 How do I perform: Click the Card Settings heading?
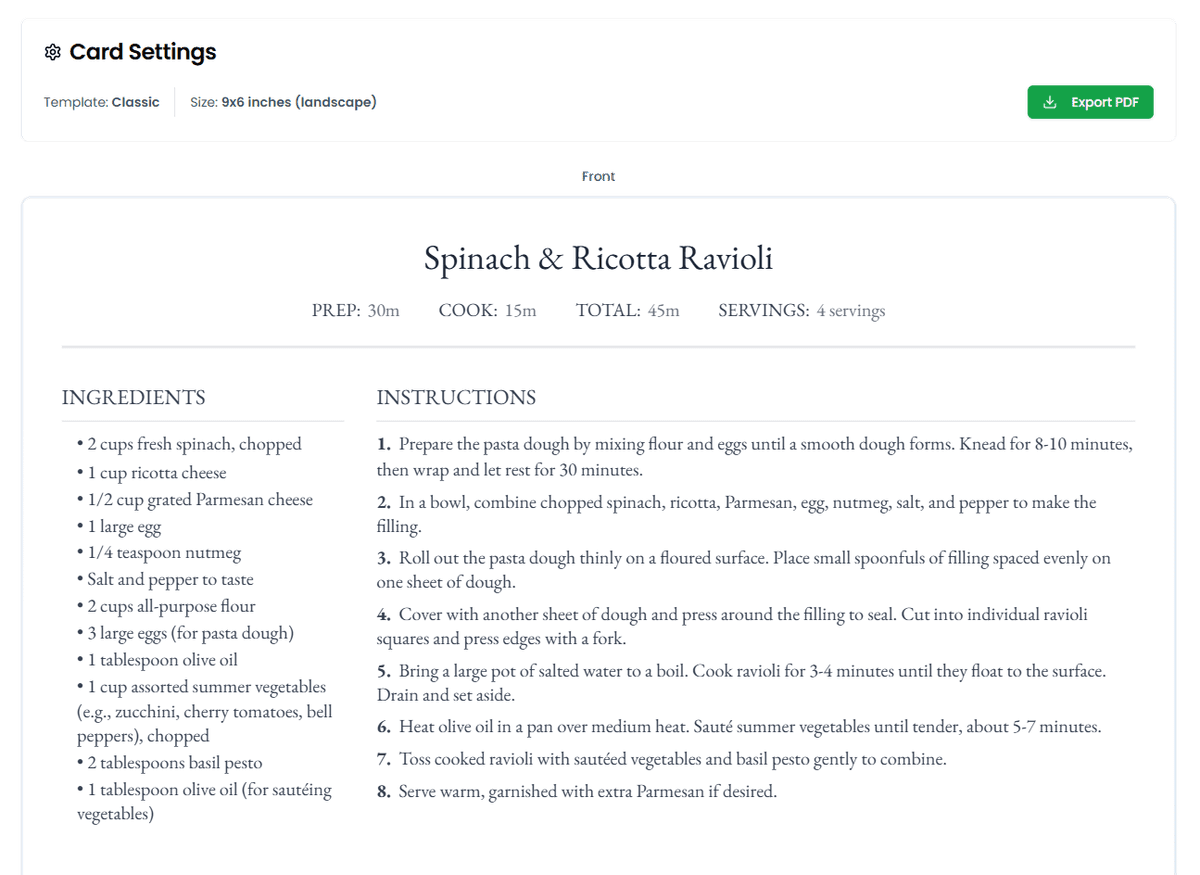[142, 52]
